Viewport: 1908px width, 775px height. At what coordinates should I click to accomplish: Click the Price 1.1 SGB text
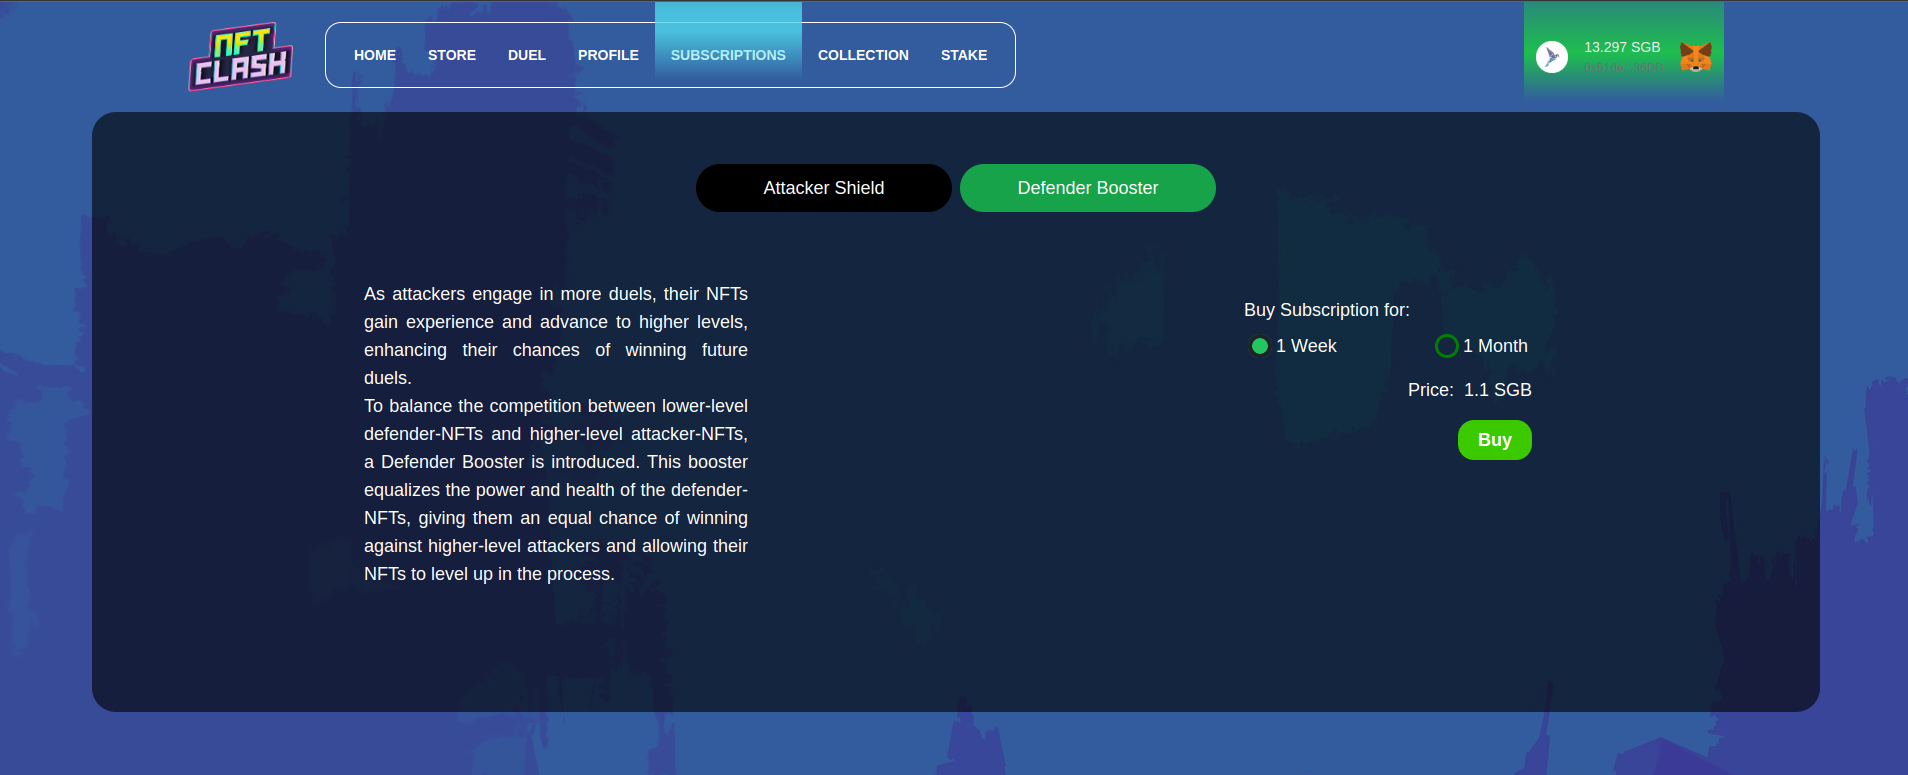pyautogui.click(x=1469, y=390)
